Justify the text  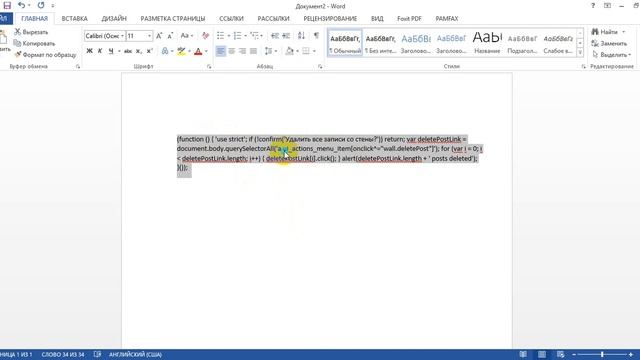(x=253, y=51)
